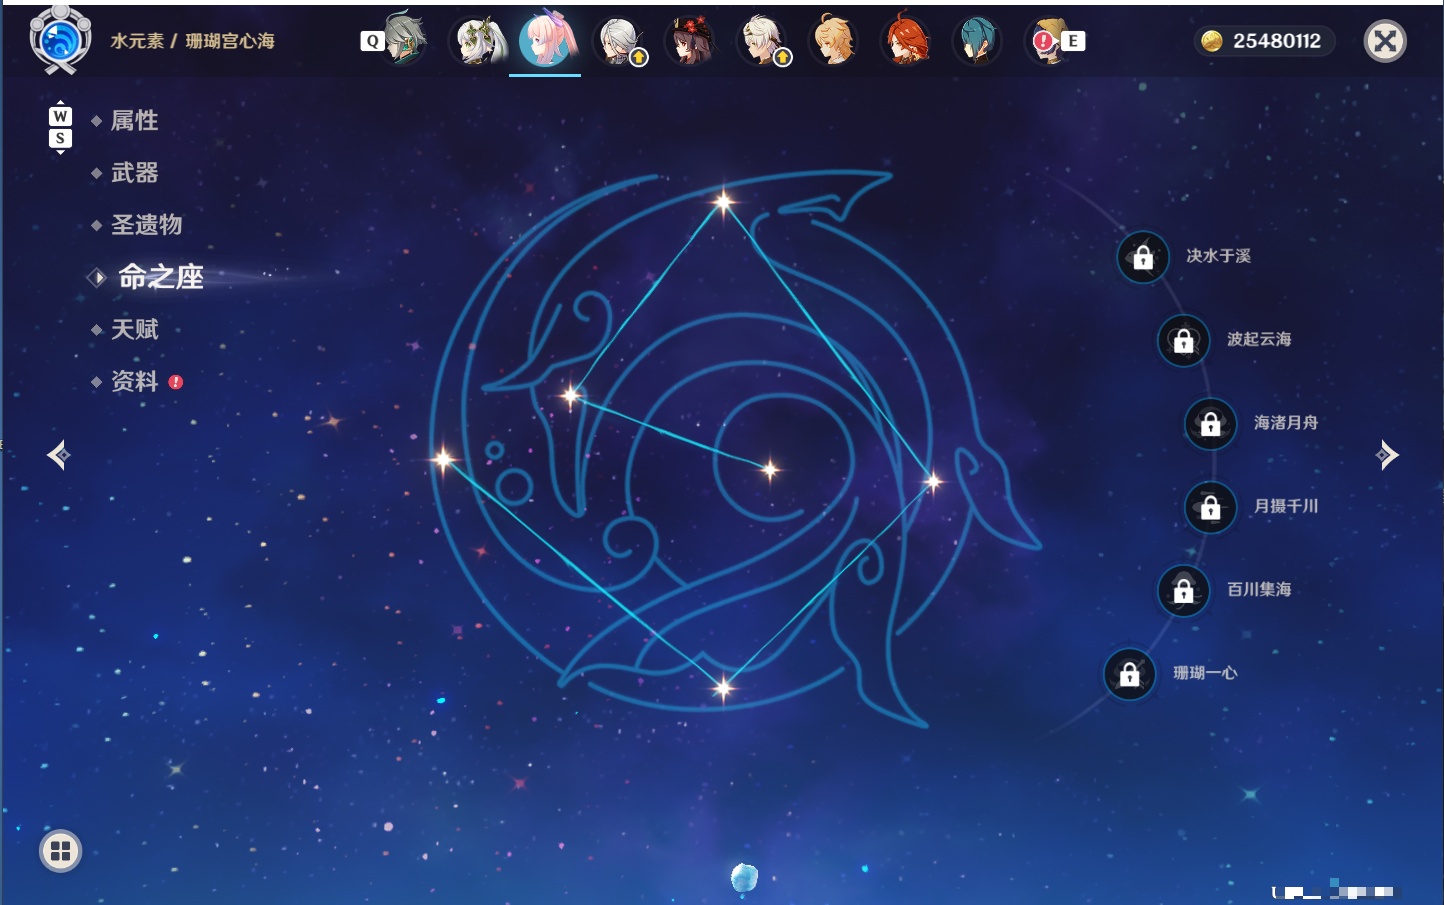Select the pink-haired character portrait
The height and width of the screenshot is (905, 1444).
pyautogui.click(x=546, y=40)
